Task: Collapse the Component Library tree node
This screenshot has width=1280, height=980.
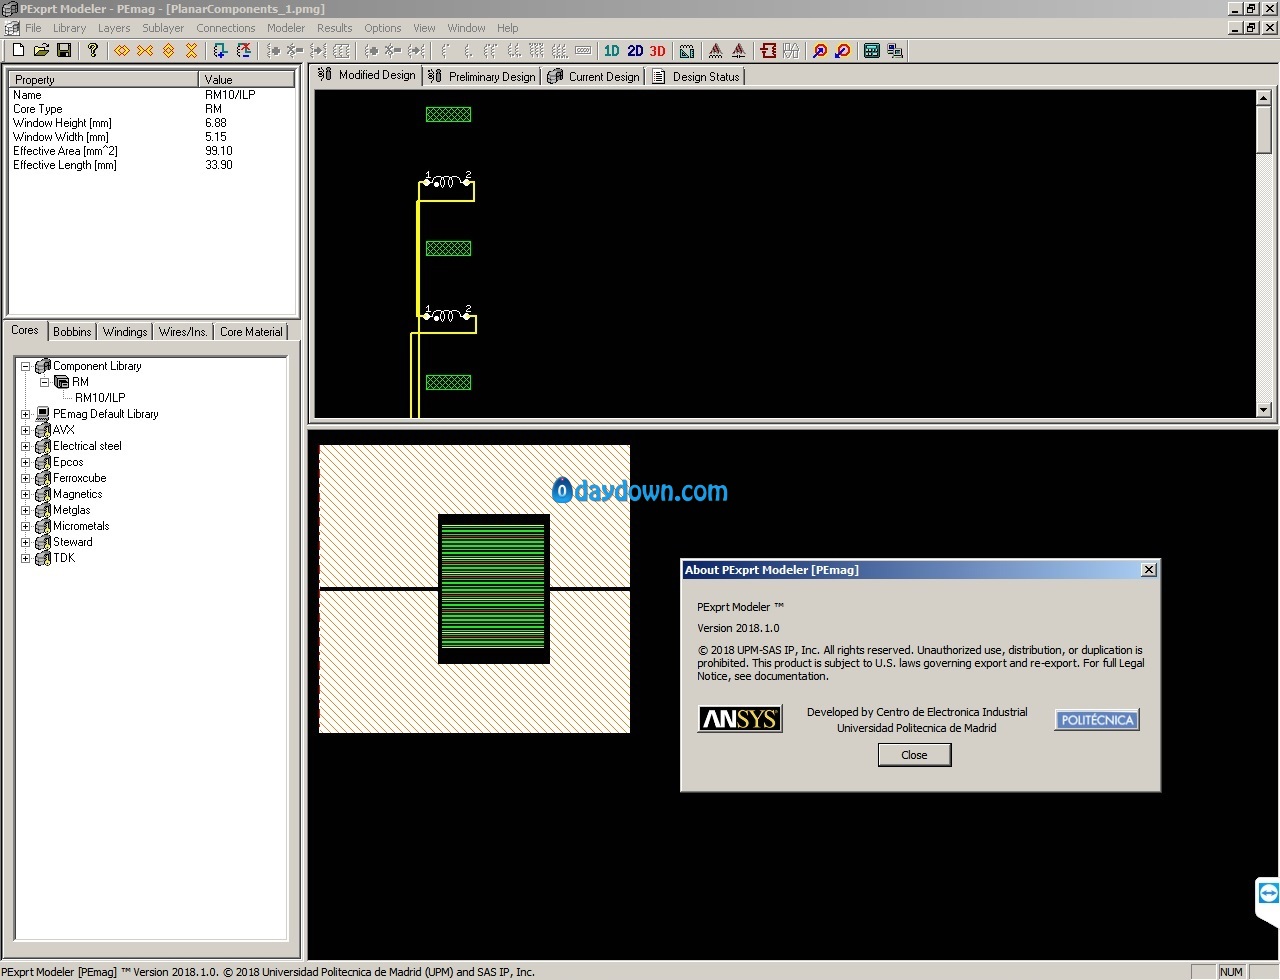Action: coord(26,366)
